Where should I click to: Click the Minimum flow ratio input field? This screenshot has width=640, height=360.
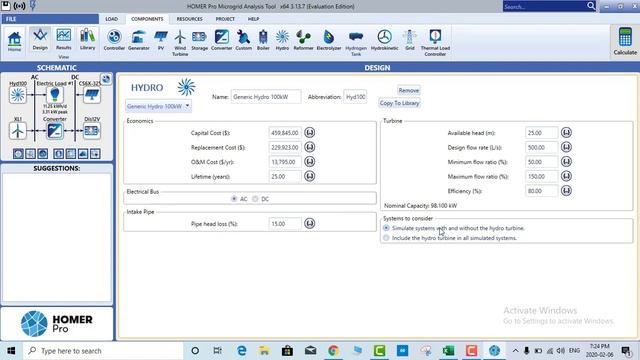(542, 162)
